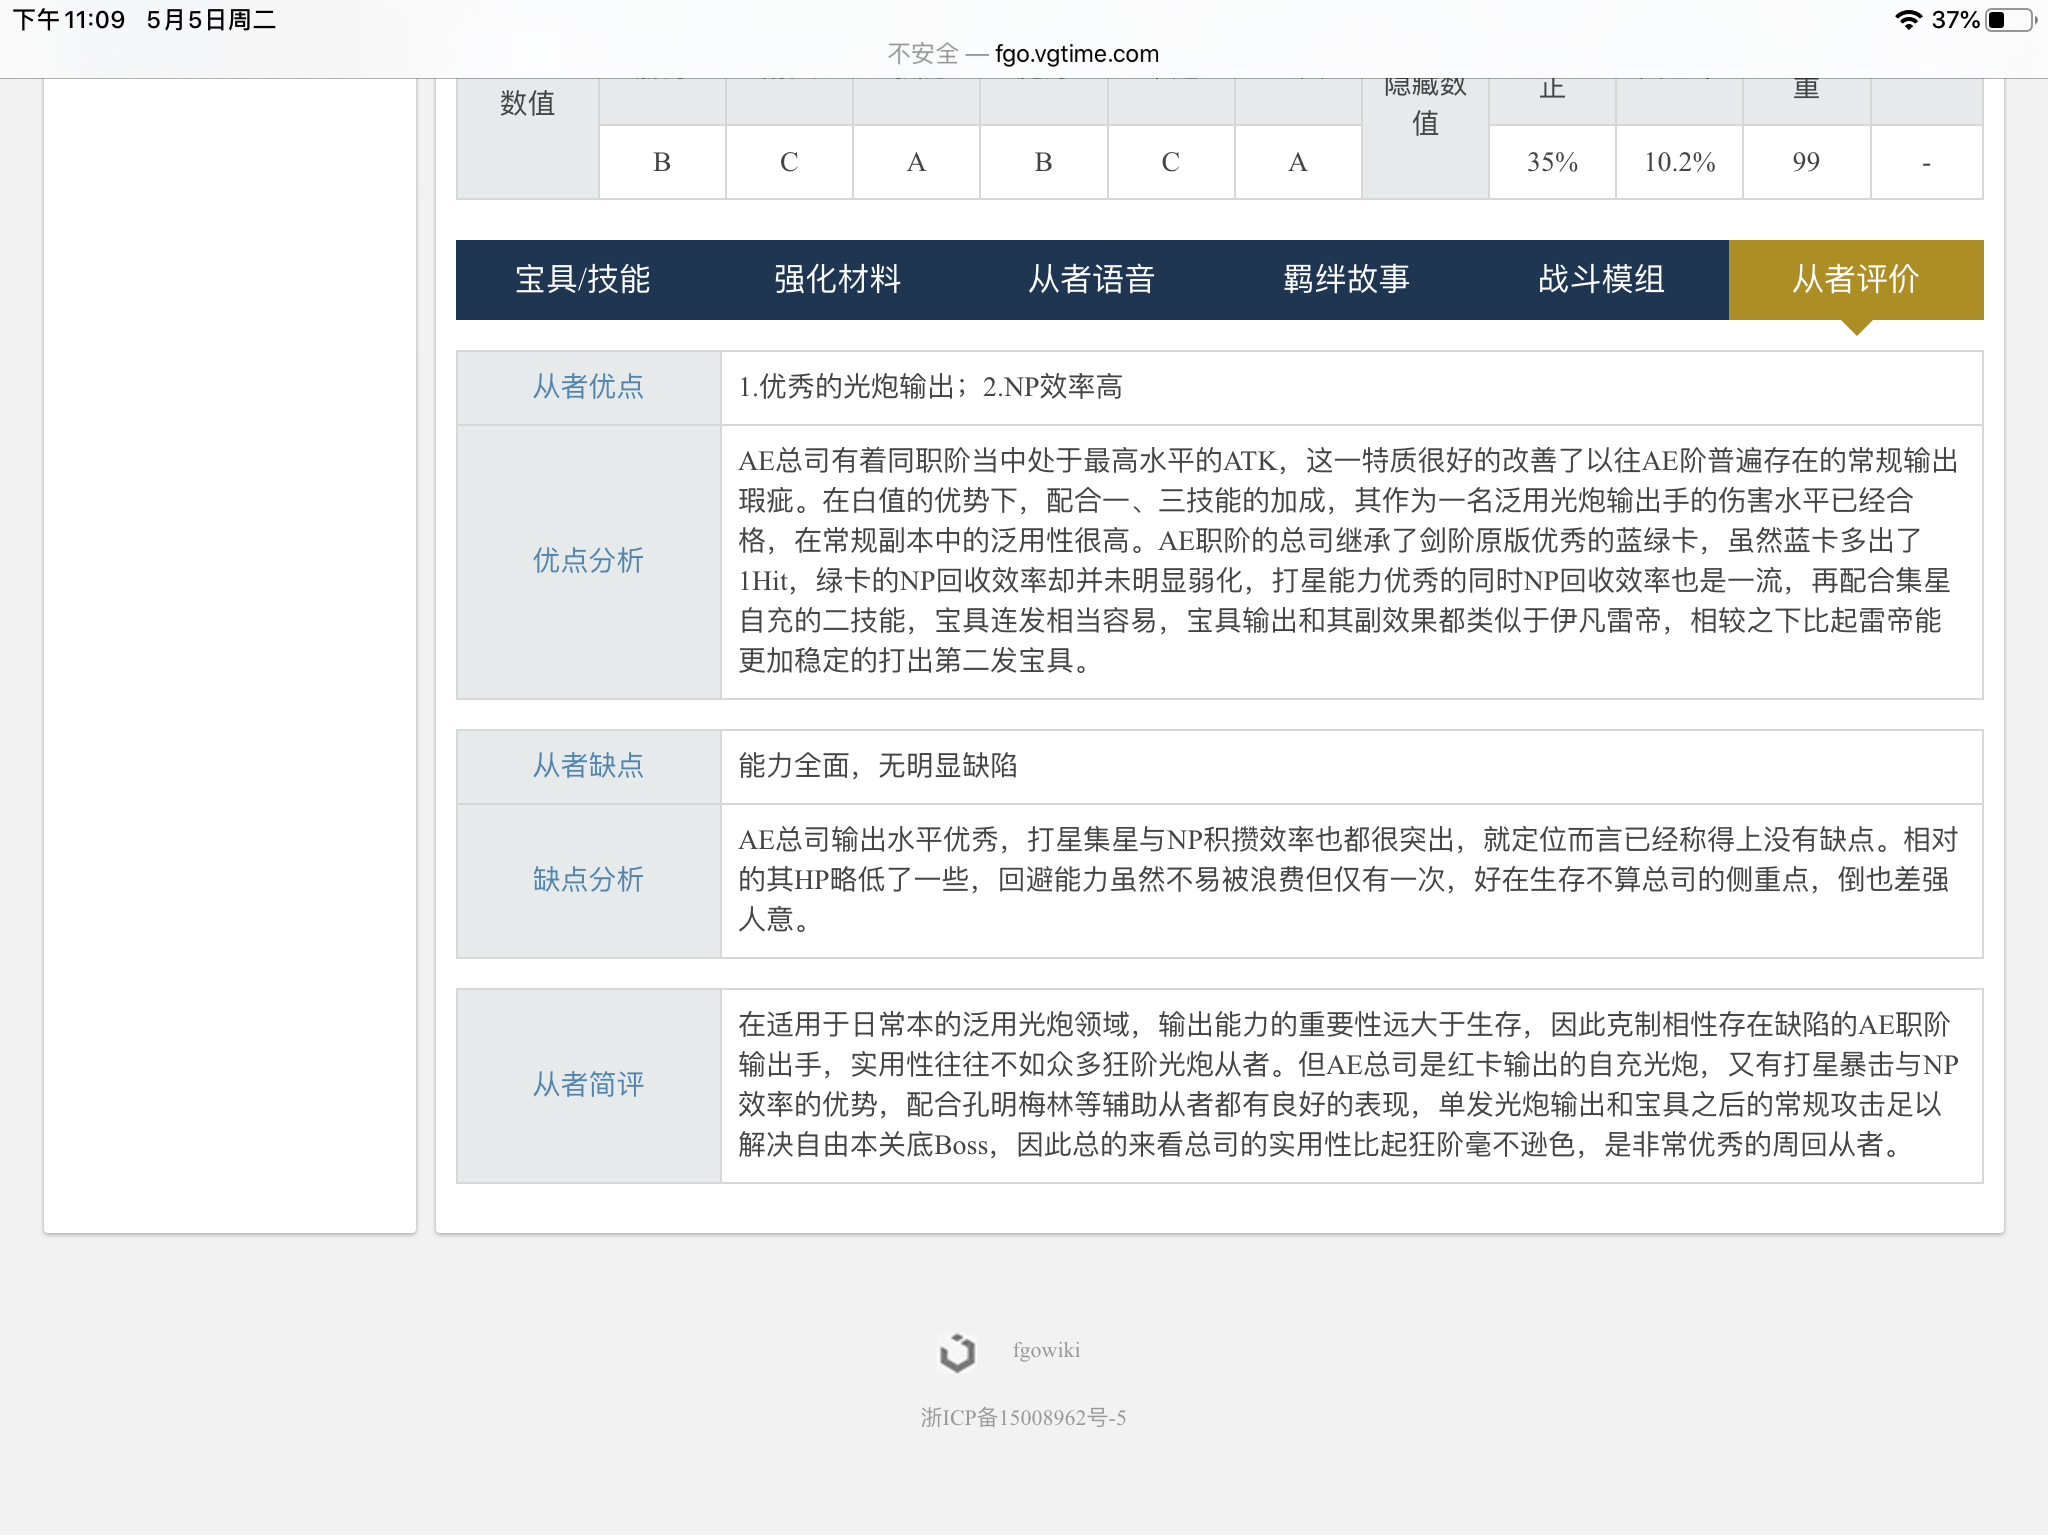Click the 10.2% value cell
Image resolution: width=2048 pixels, height=1536 pixels.
(1679, 162)
